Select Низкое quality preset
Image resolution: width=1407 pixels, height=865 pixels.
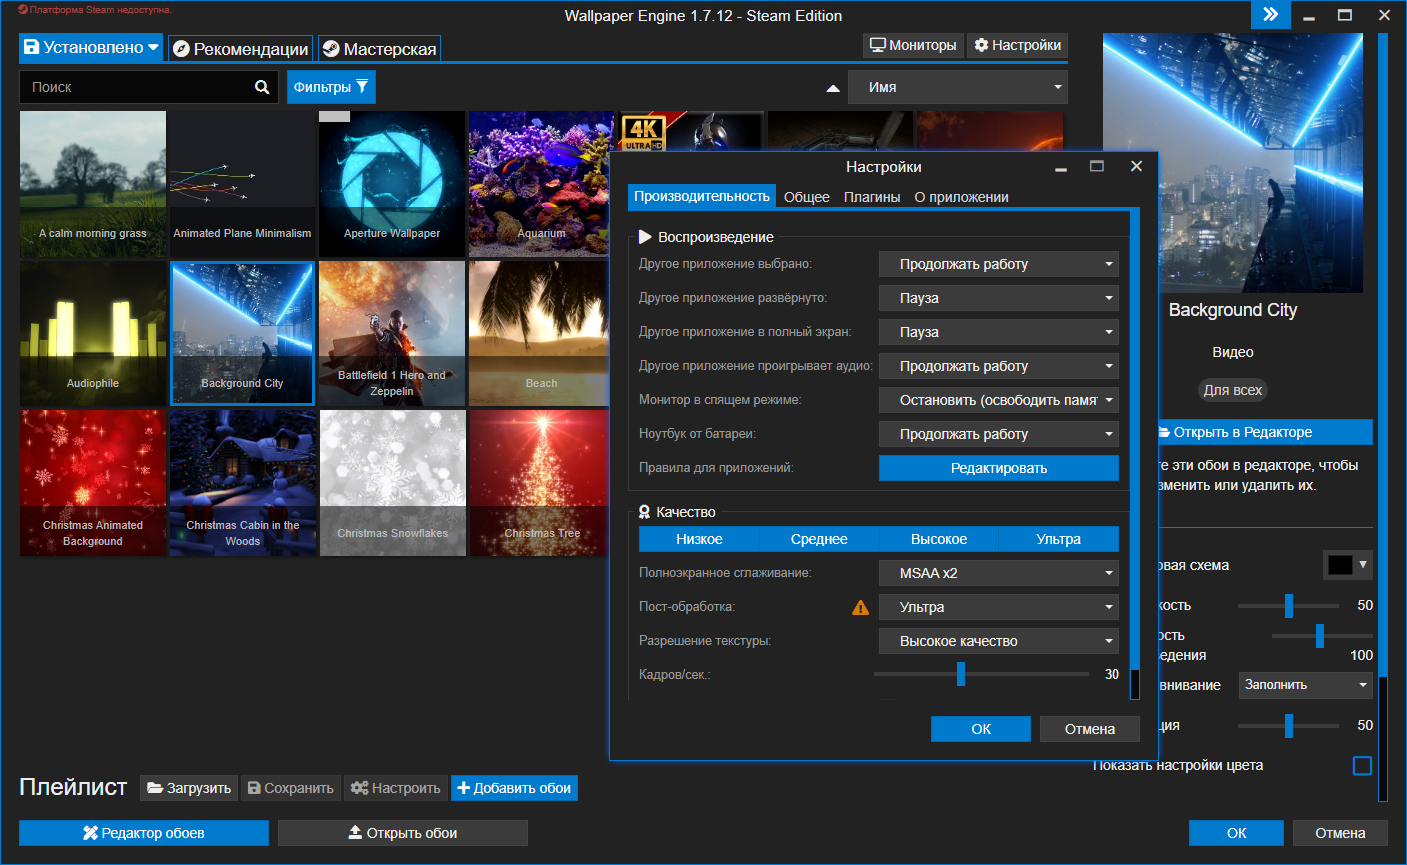point(699,539)
